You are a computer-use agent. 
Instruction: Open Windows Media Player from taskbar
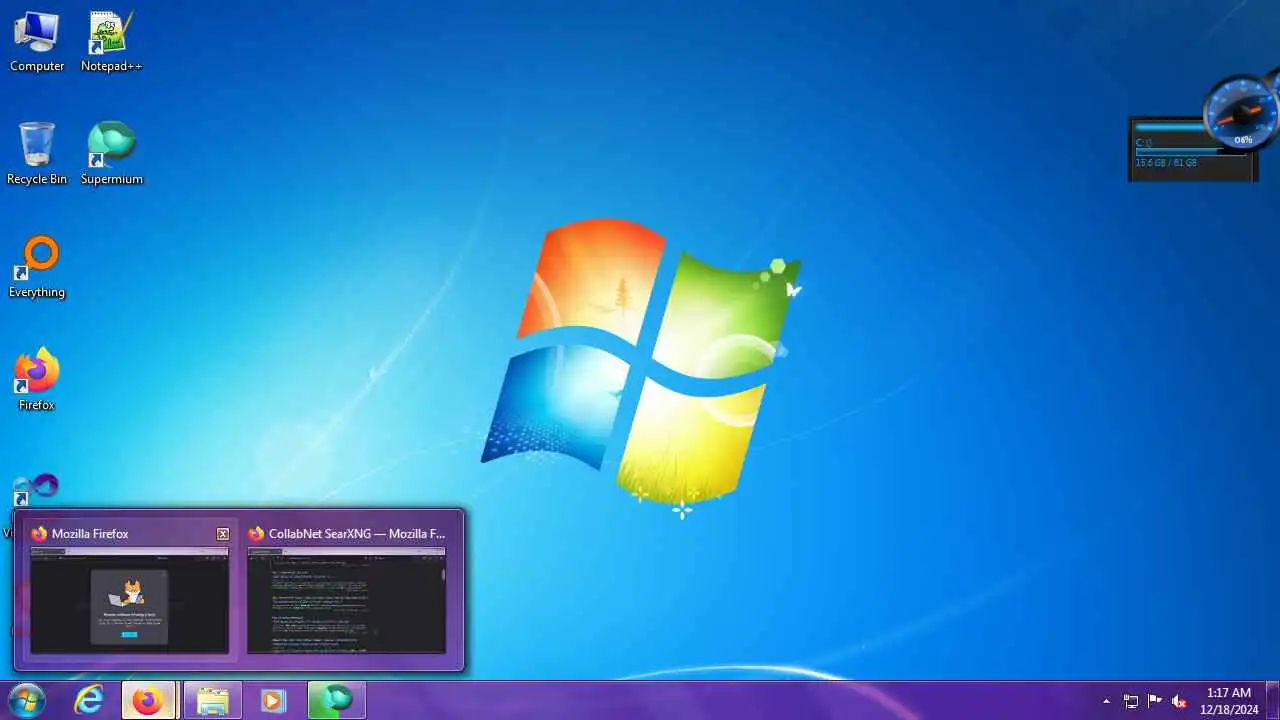(273, 700)
